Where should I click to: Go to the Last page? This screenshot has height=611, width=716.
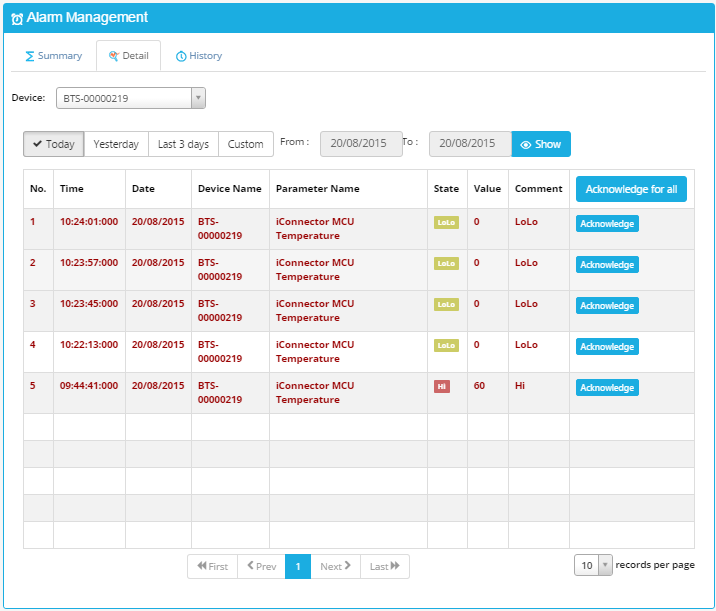pos(384,567)
